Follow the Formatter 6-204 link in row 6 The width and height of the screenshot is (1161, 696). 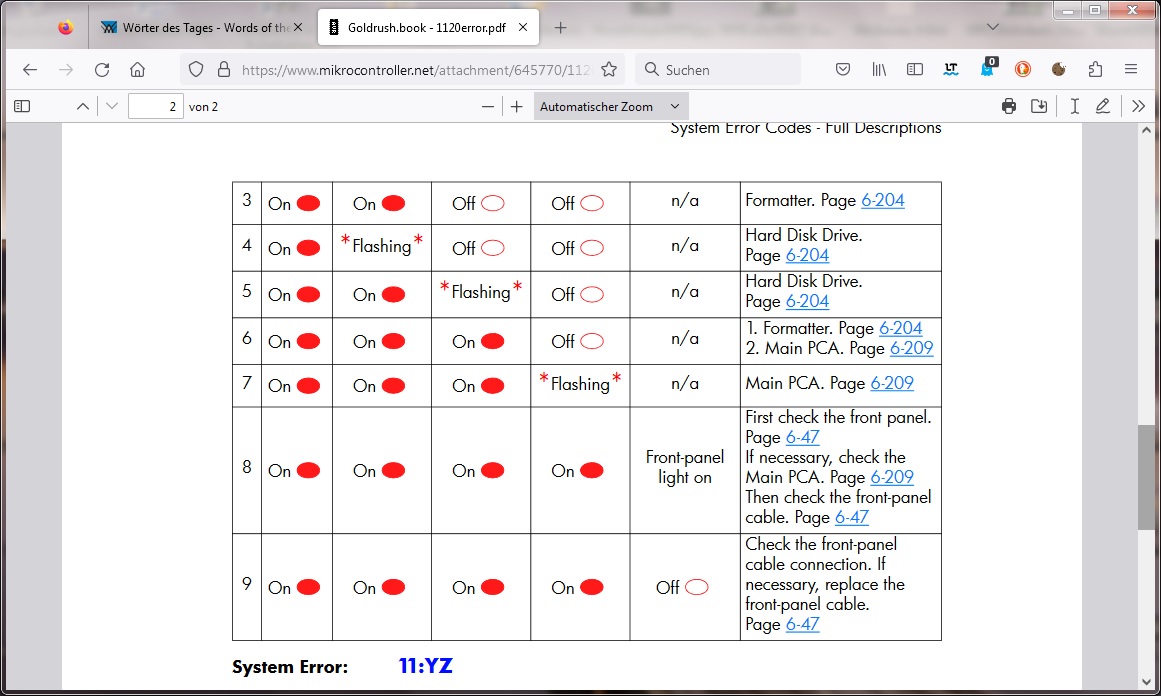click(x=900, y=328)
